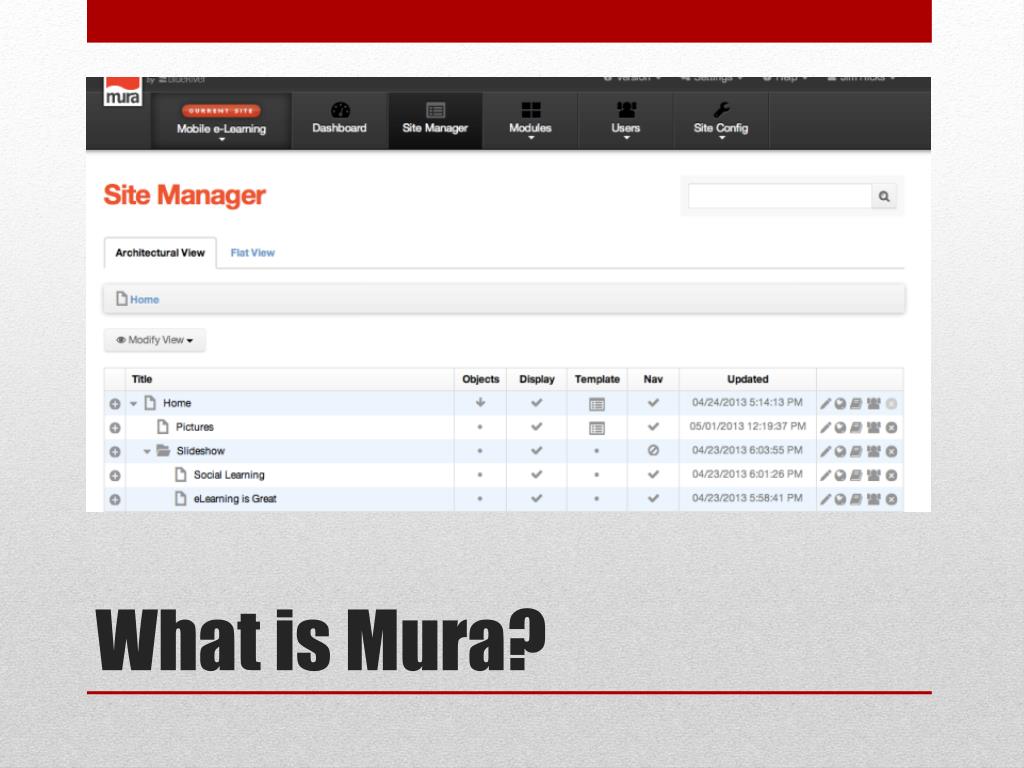Toggle the Display checkmark for Pictures

pos(537,426)
